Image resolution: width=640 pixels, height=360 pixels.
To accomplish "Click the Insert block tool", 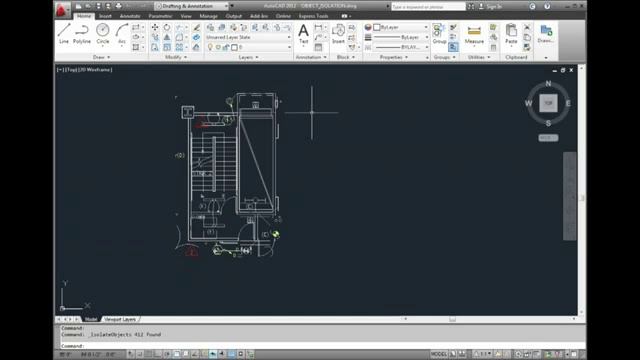I will pyautogui.click(x=338, y=33).
